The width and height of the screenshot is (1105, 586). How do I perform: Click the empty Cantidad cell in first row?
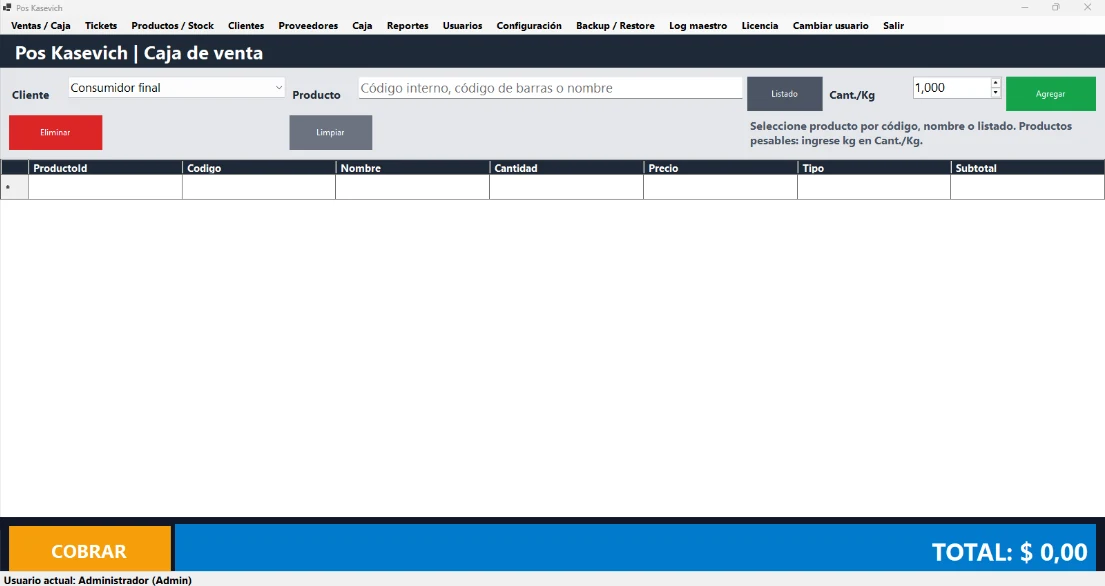[566, 187]
